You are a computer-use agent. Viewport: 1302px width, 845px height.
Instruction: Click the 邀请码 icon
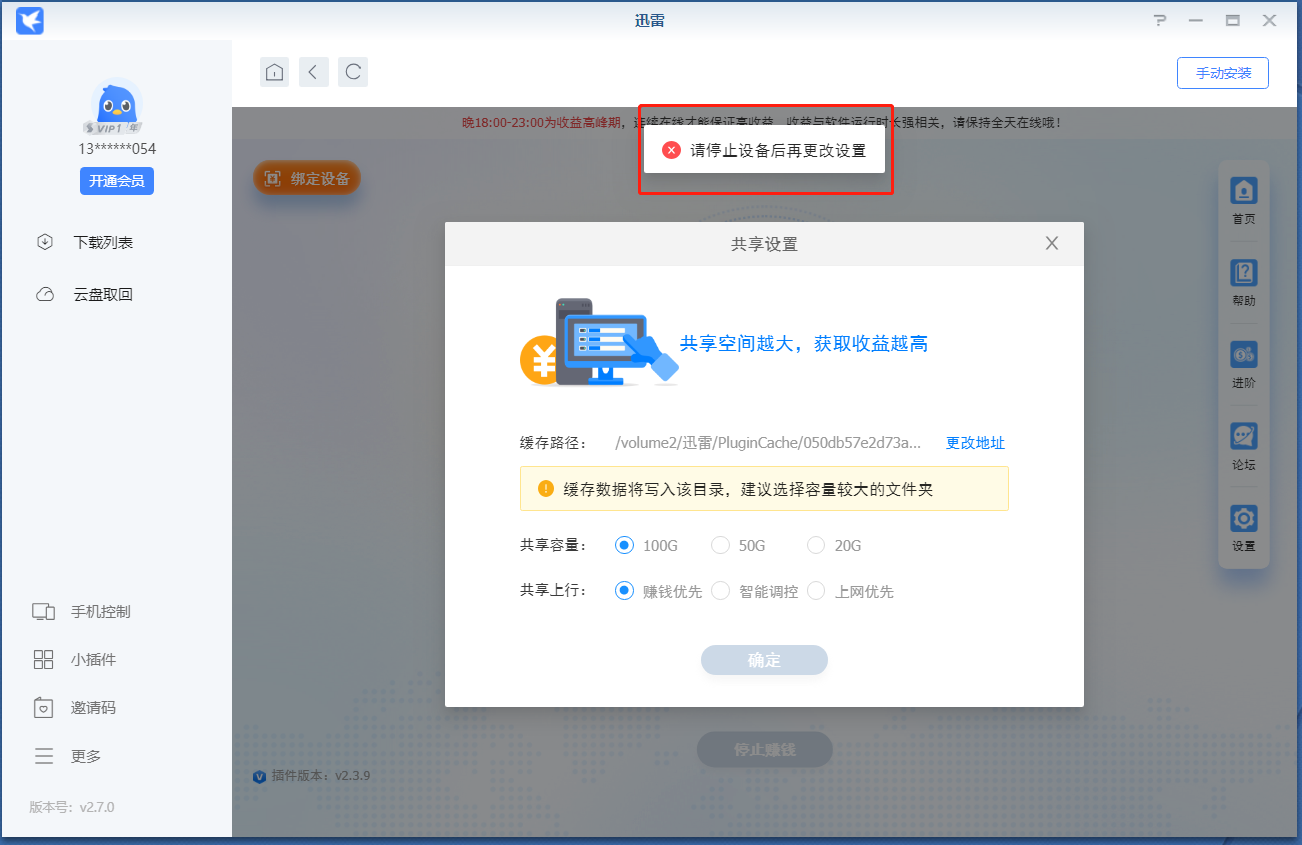pyautogui.click(x=43, y=707)
